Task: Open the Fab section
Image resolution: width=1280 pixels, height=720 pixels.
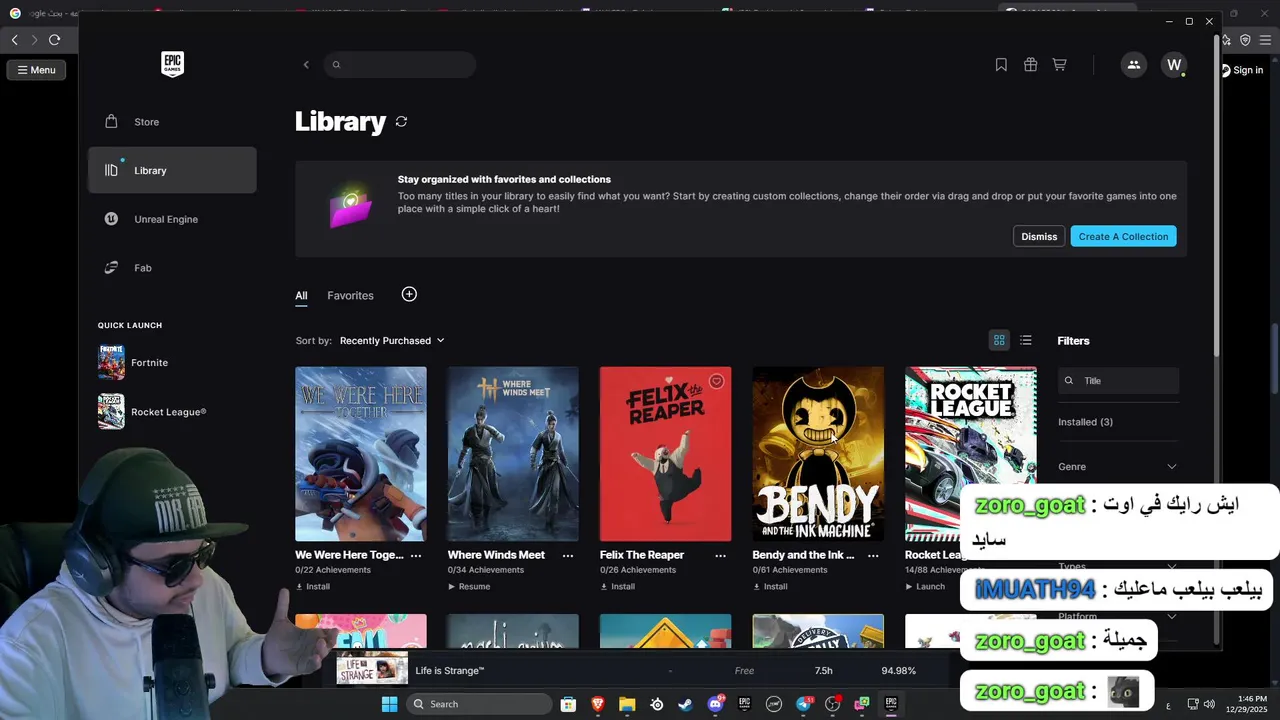Action: [x=172, y=268]
